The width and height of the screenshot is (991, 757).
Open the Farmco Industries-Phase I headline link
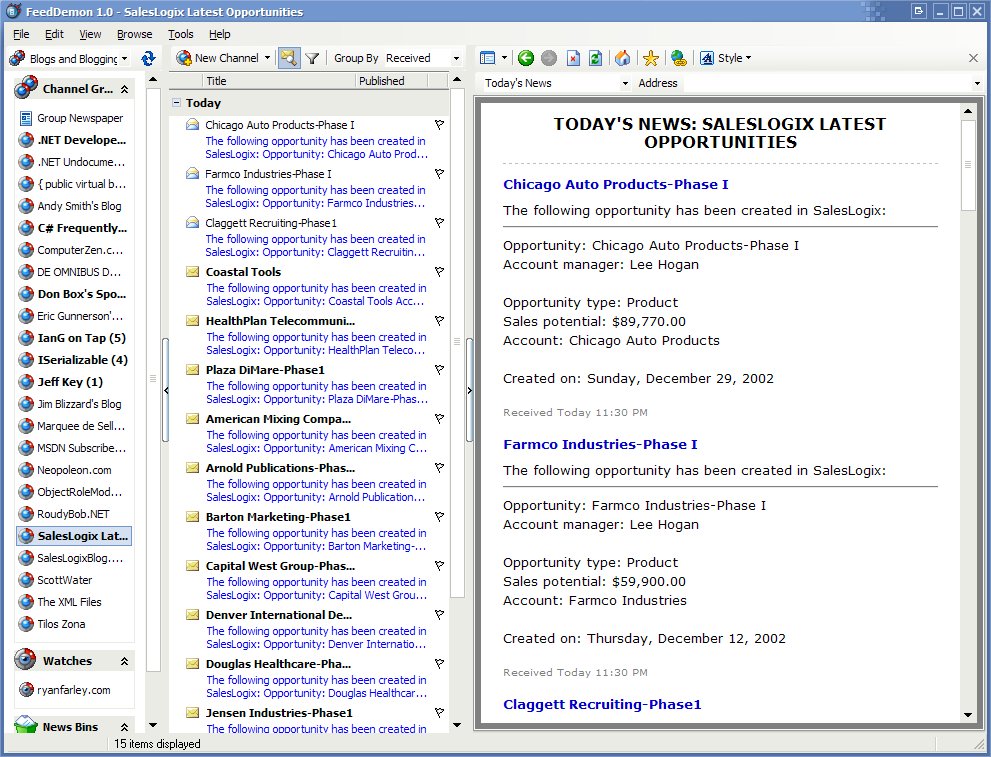coord(600,444)
